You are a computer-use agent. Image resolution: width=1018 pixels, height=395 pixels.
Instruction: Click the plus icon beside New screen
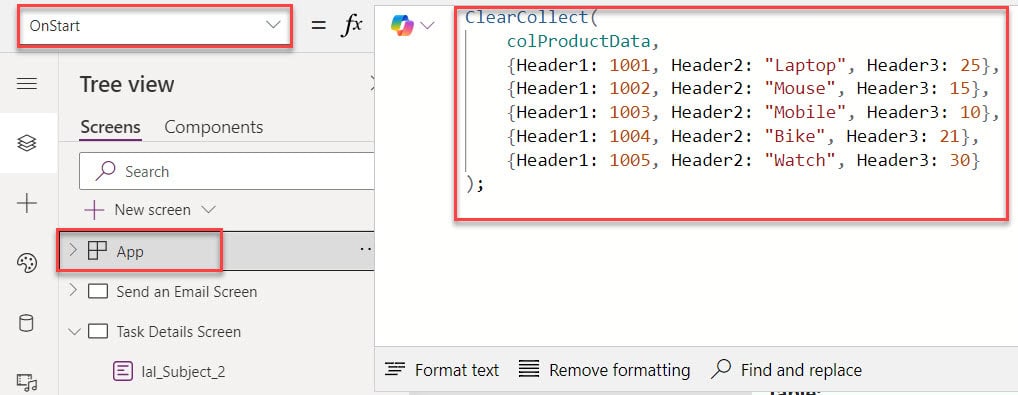pyautogui.click(x=94, y=210)
